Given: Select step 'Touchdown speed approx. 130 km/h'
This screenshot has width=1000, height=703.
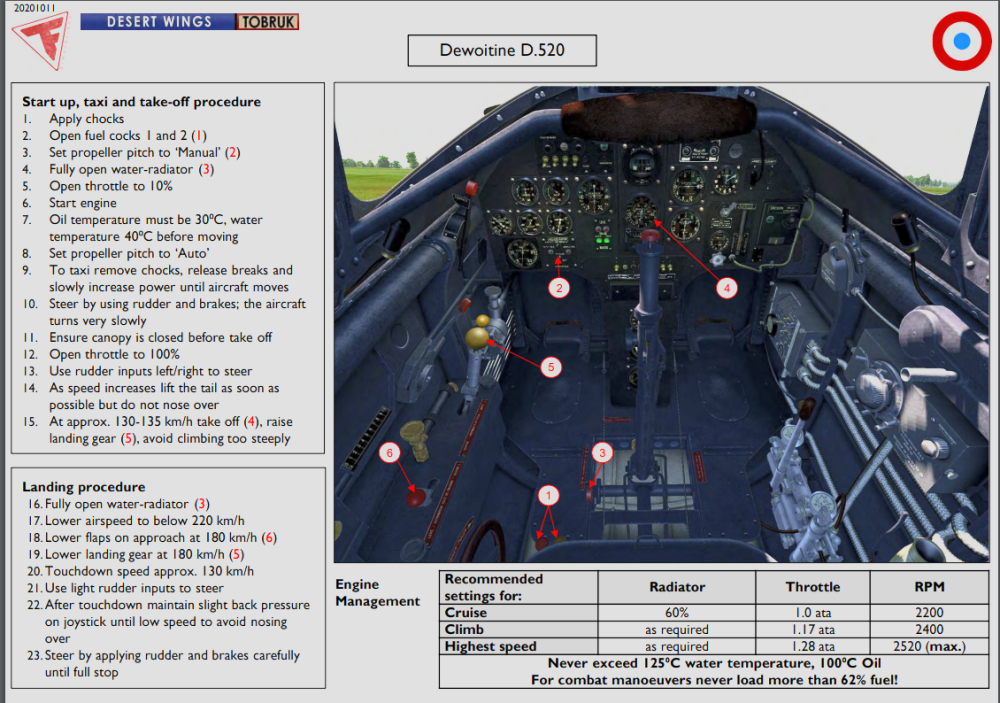Looking at the screenshot, I should click(140, 571).
